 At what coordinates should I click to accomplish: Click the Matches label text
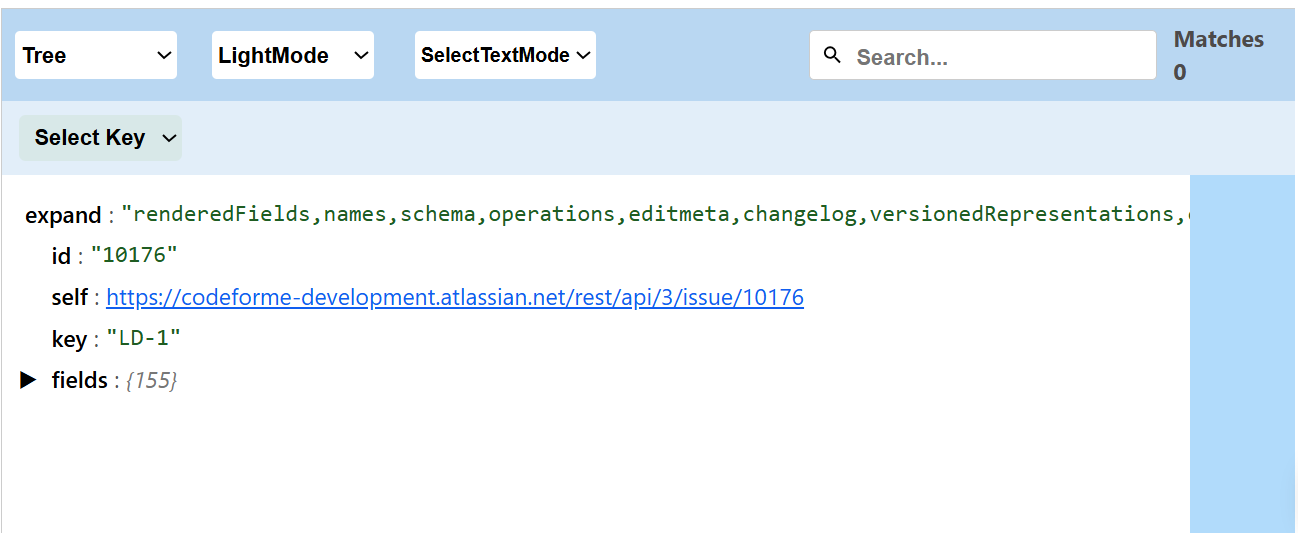(1218, 40)
